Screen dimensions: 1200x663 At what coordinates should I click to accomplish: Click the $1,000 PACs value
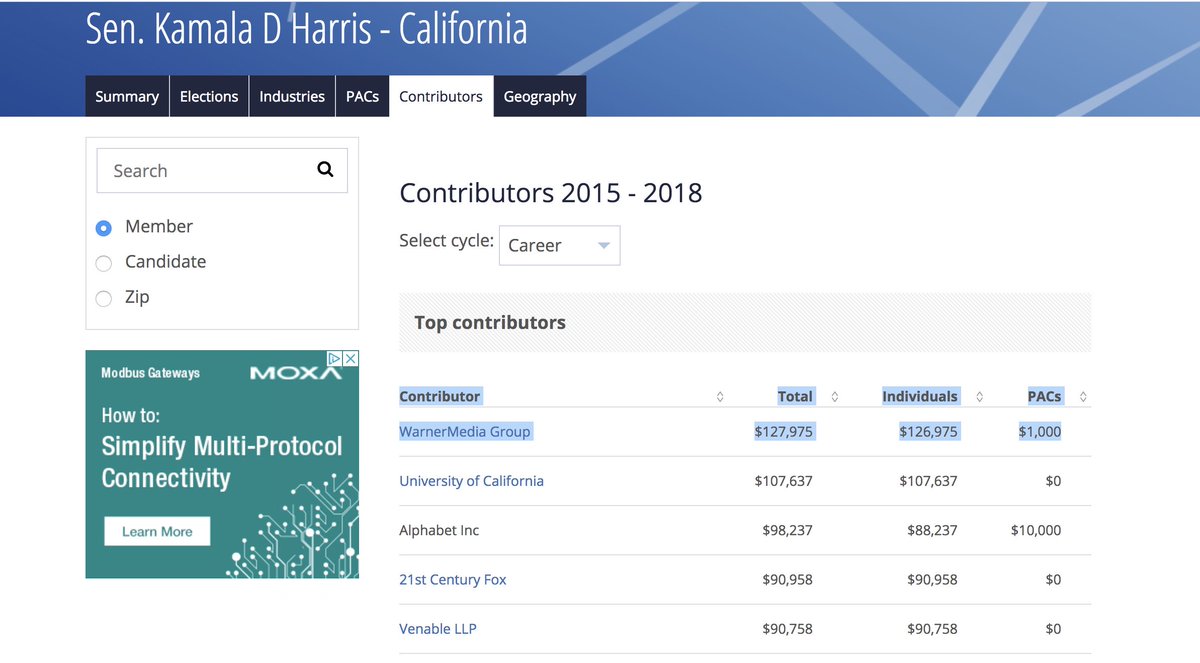tap(1040, 432)
